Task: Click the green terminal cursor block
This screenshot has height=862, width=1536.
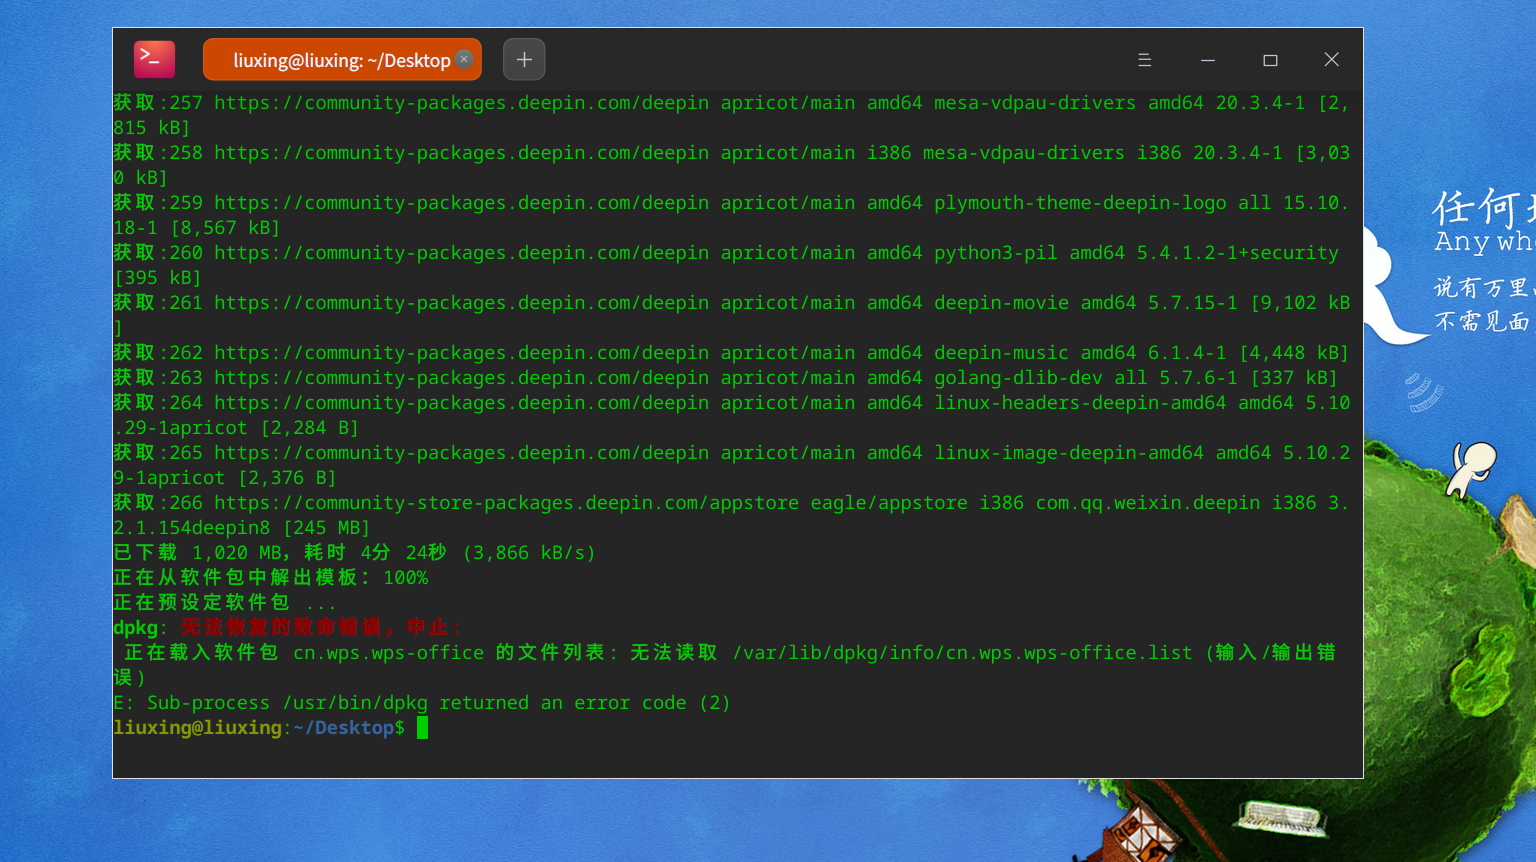Action: pos(423,728)
